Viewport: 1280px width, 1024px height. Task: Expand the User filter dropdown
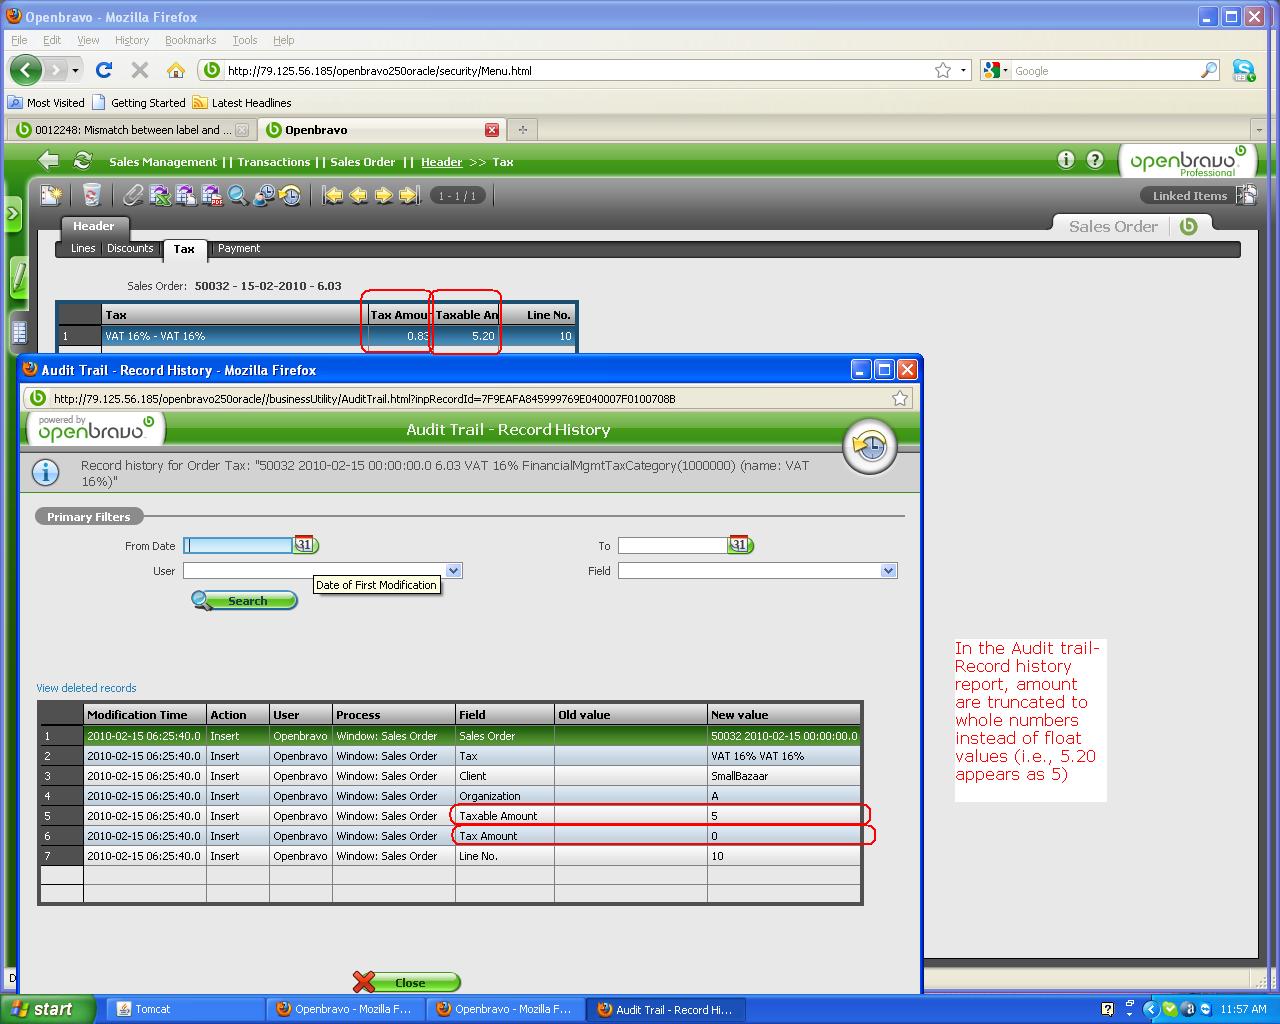[x=453, y=571]
